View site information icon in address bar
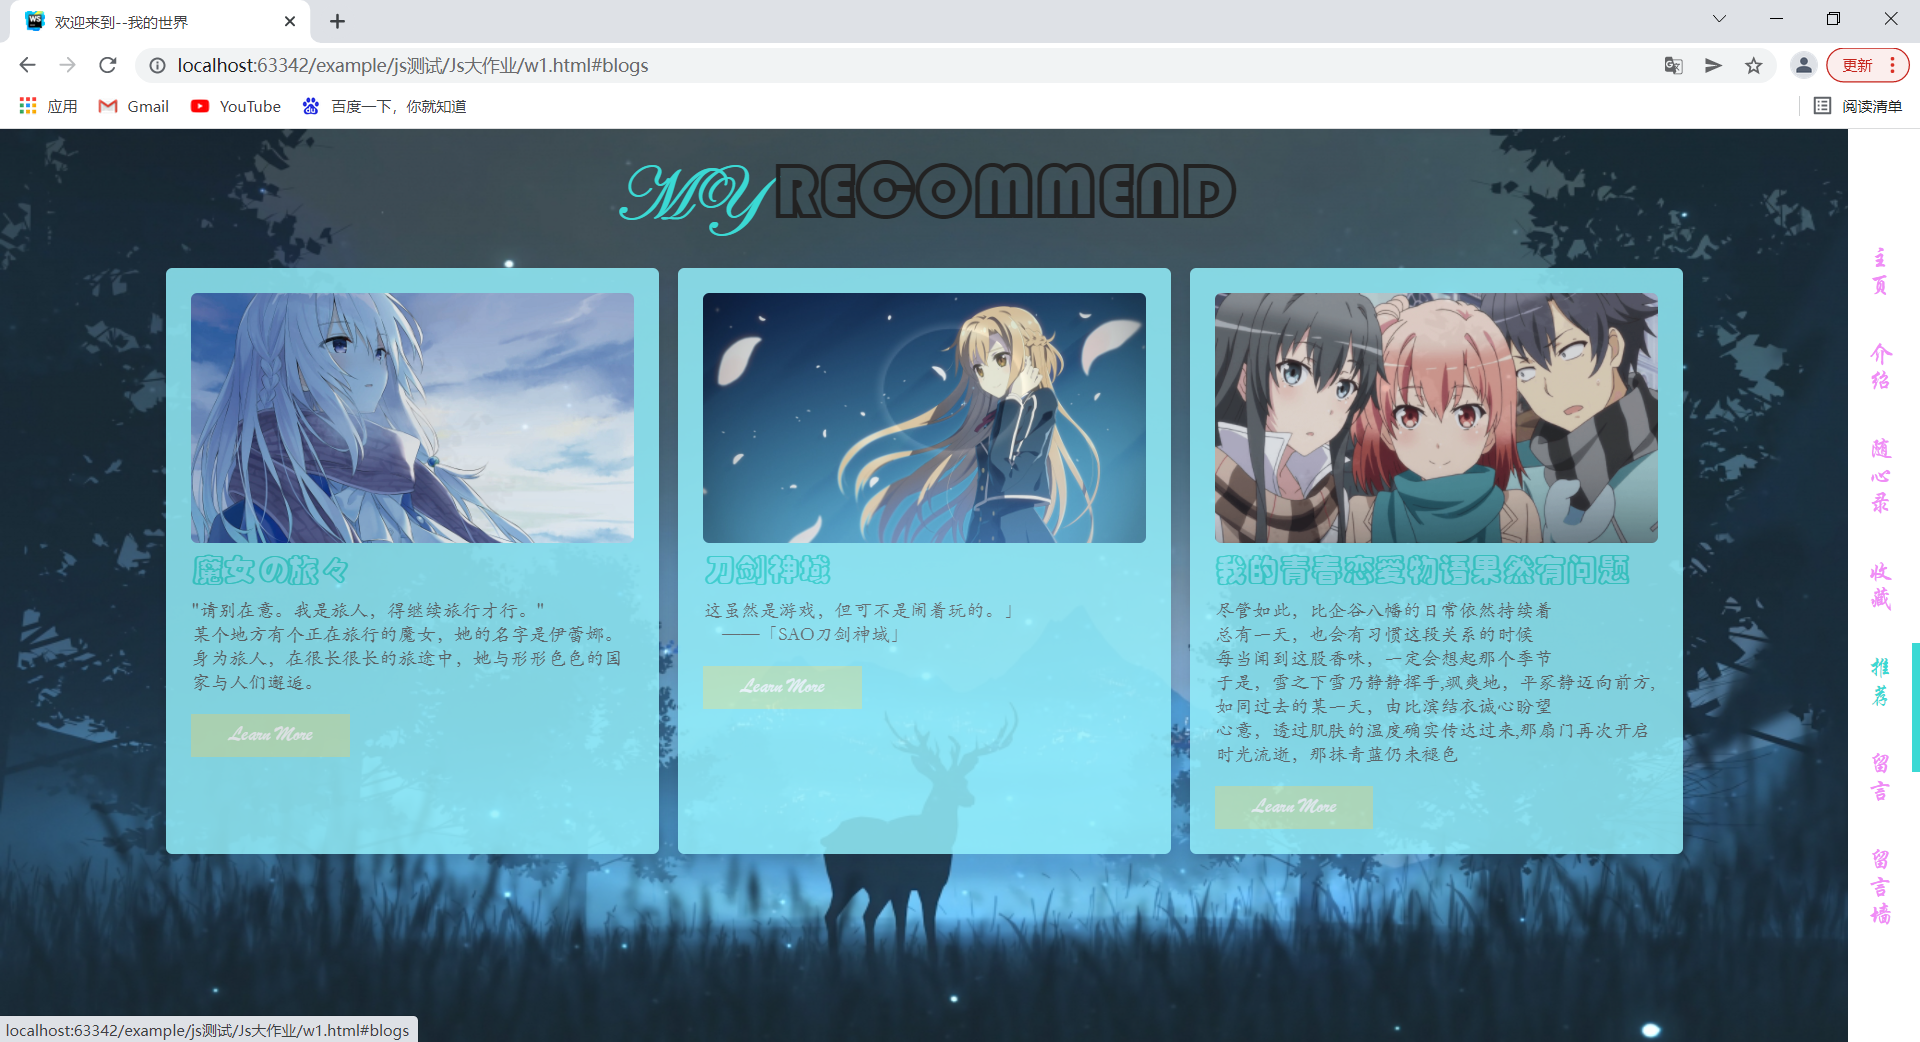This screenshot has width=1920, height=1042. [x=157, y=65]
